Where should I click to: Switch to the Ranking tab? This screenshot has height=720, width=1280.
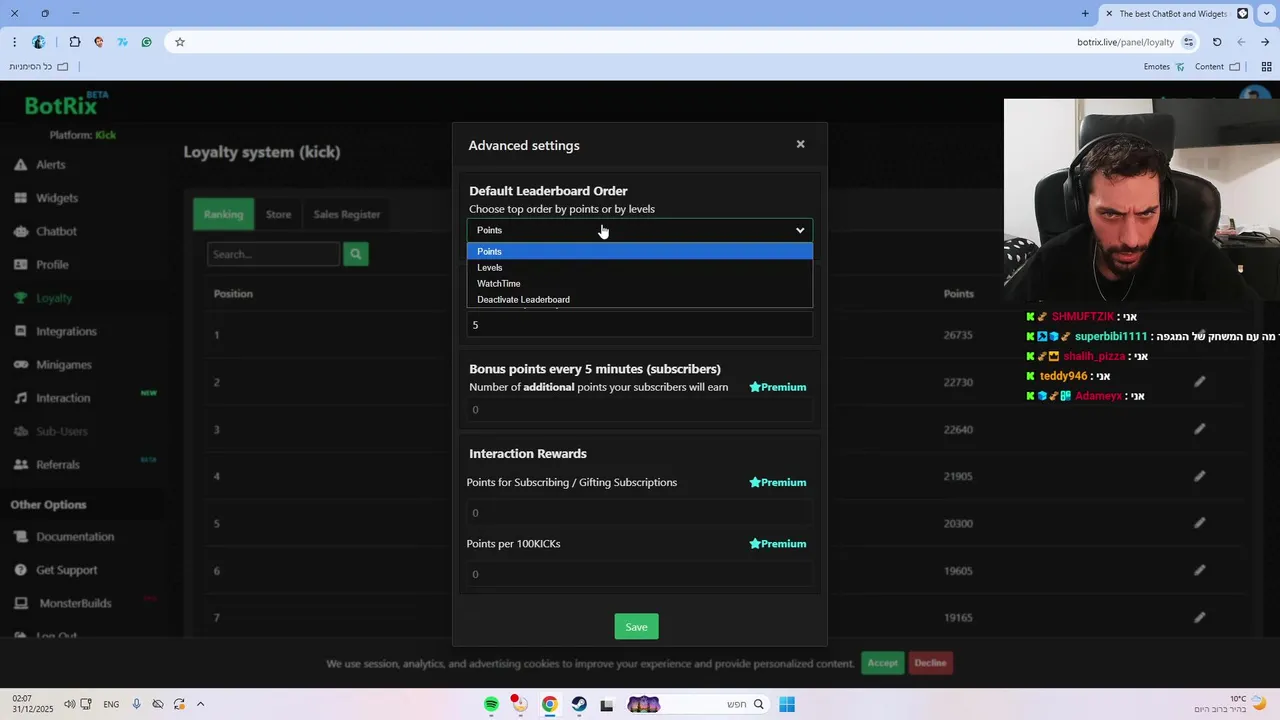pos(223,214)
